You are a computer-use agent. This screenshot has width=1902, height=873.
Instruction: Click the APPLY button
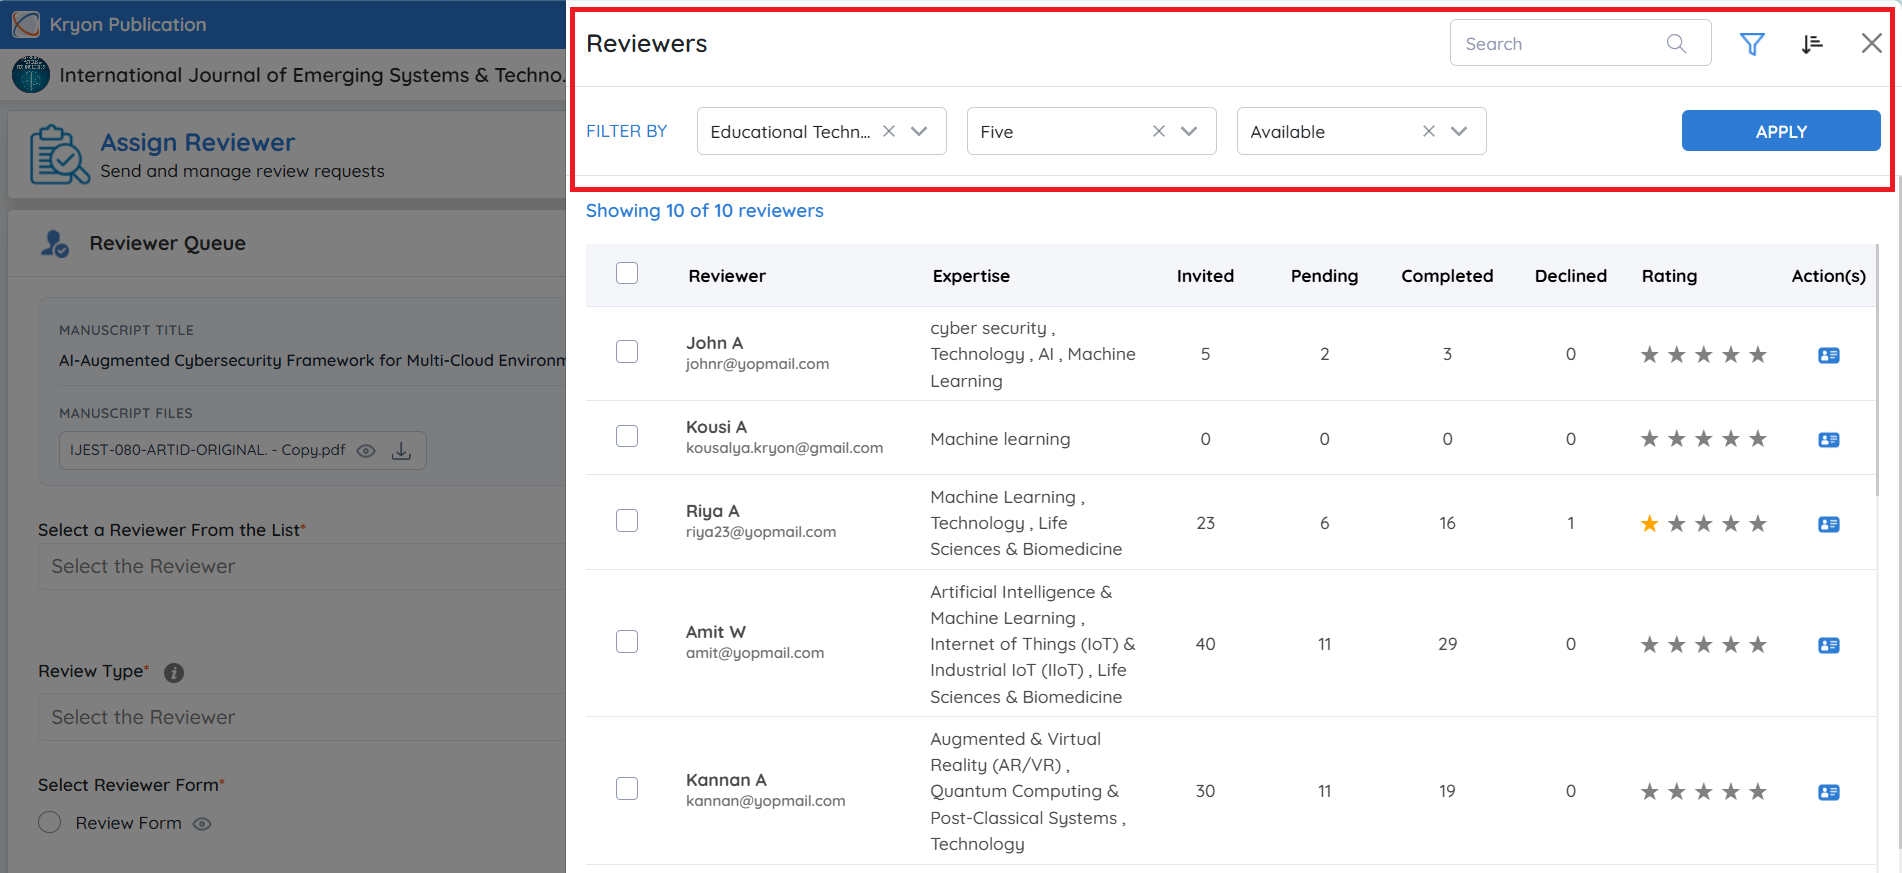pos(1781,131)
